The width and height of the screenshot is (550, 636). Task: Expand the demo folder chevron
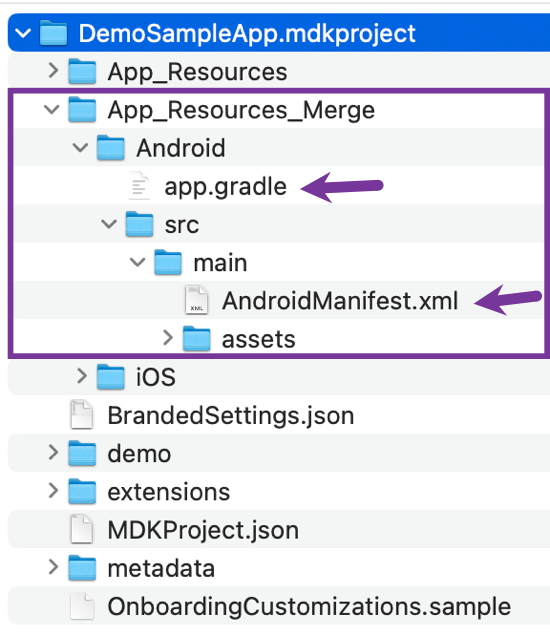click(53, 452)
